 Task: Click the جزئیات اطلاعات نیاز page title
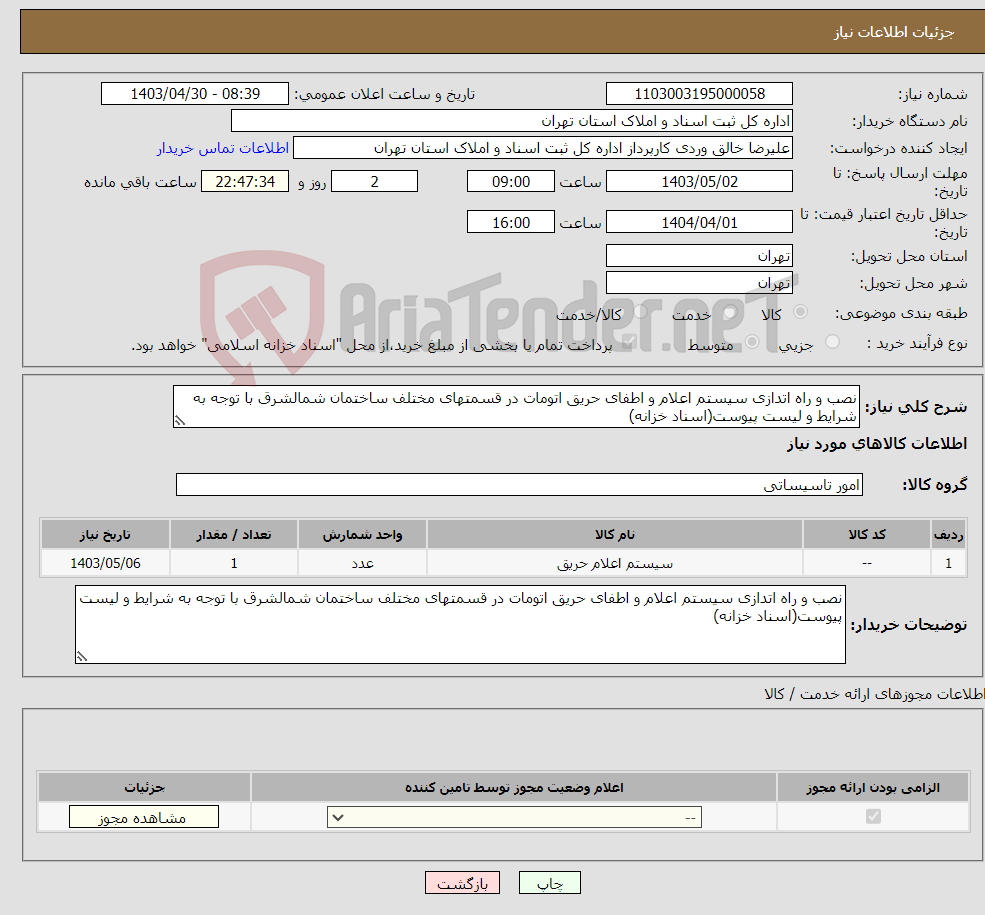pyautogui.click(x=894, y=32)
